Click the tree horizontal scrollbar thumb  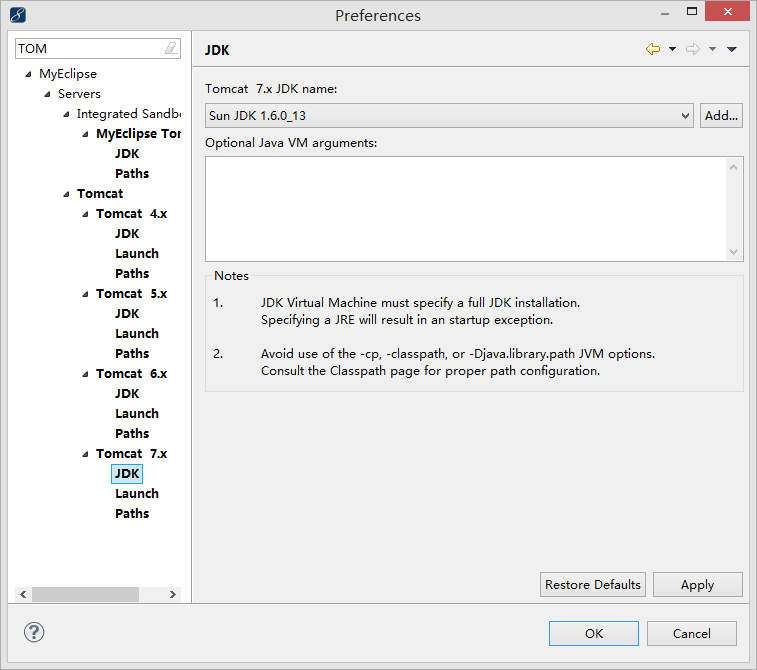85,594
